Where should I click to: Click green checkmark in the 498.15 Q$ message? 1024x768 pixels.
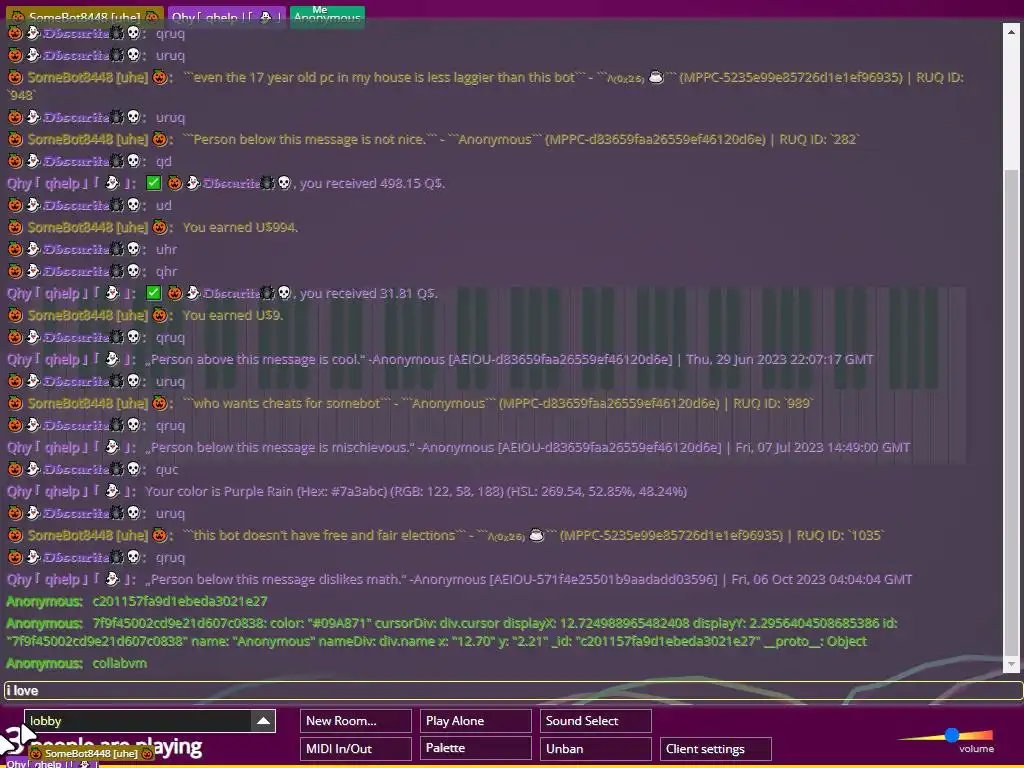pos(153,184)
